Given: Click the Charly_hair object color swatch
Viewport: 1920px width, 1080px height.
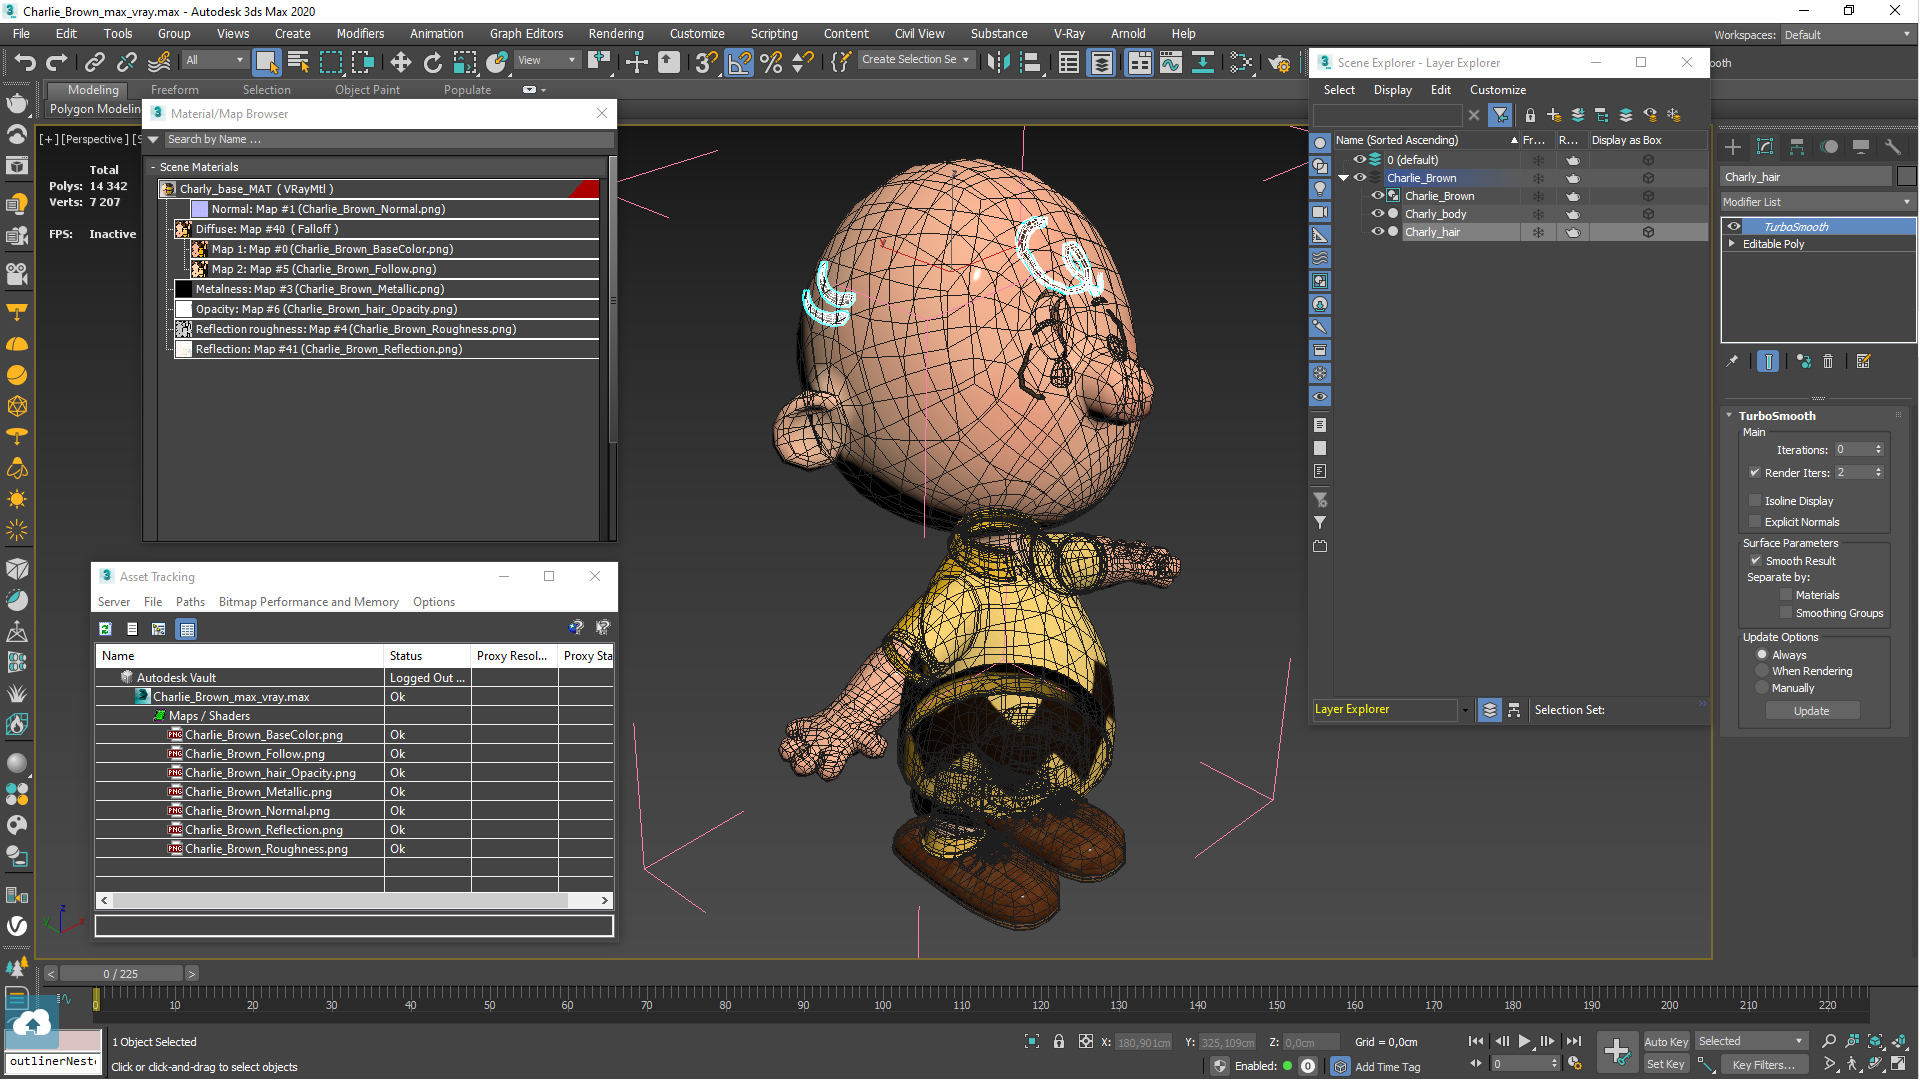Looking at the screenshot, I should [1906, 177].
